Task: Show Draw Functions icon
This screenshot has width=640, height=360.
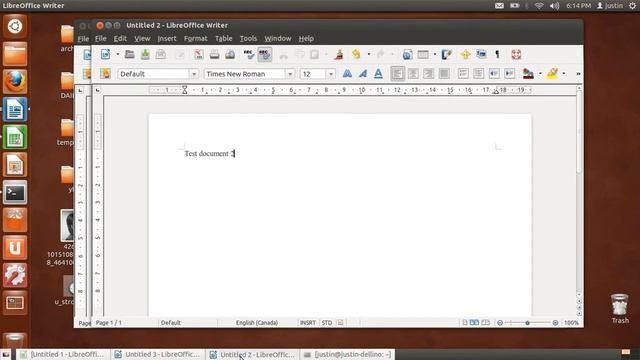Action: tap(447, 54)
